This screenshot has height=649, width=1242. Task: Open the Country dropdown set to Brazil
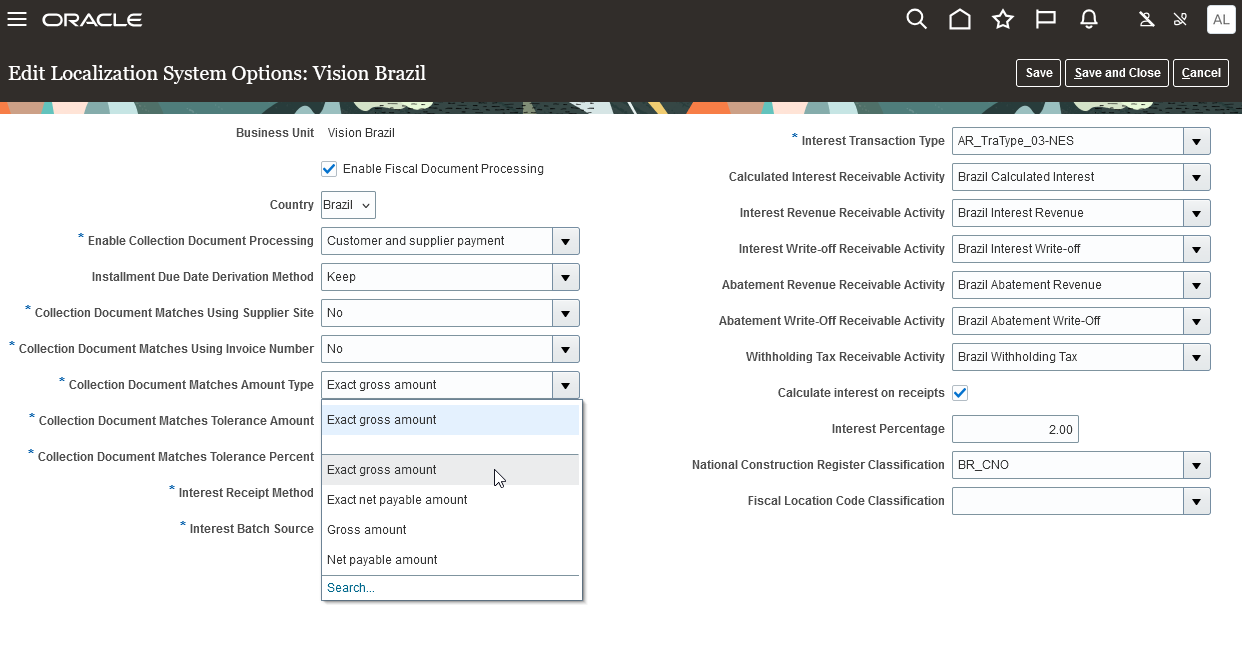(x=348, y=205)
